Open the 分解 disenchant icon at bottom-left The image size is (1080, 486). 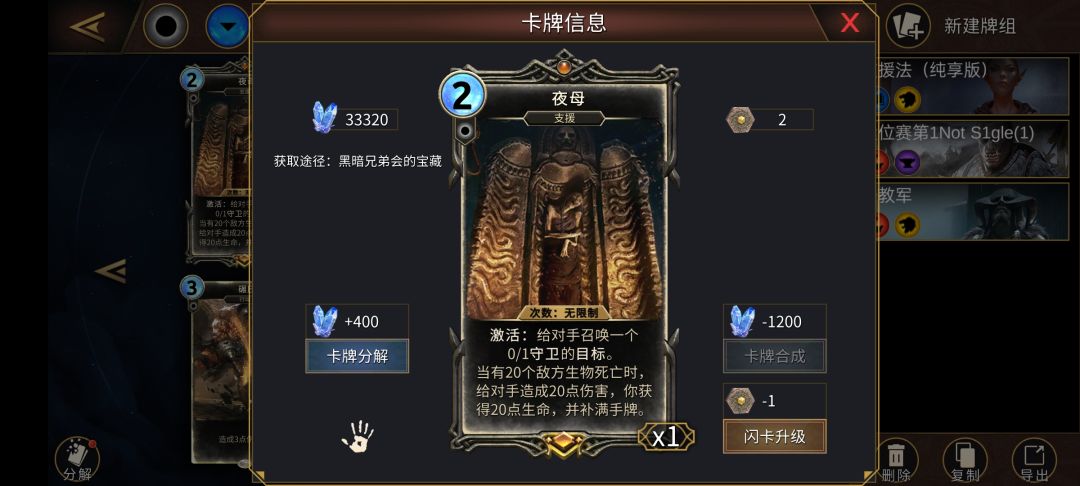(x=76, y=459)
